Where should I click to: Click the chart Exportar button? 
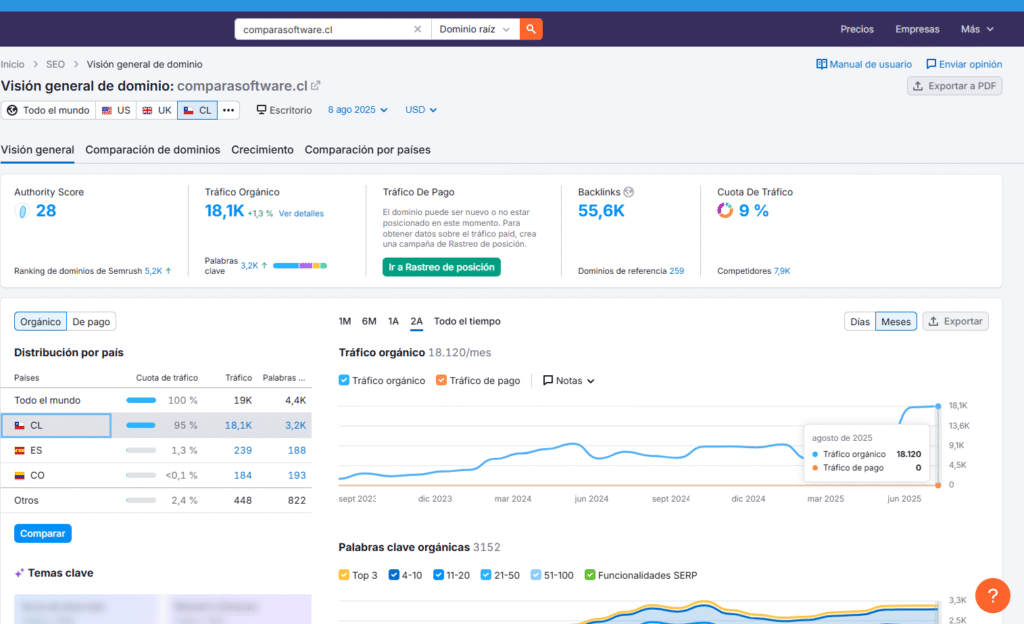[955, 321]
